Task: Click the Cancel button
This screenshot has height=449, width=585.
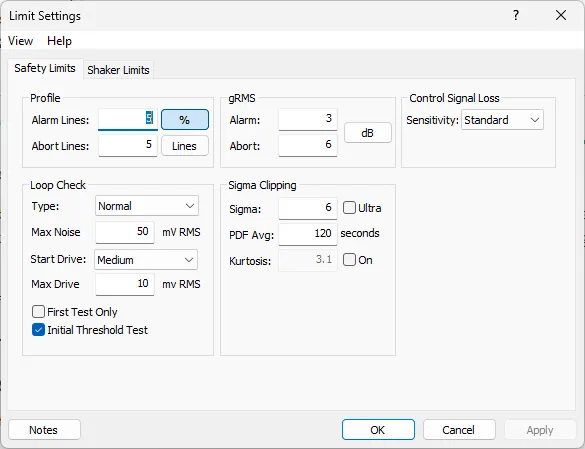Action: tap(459, 430)
